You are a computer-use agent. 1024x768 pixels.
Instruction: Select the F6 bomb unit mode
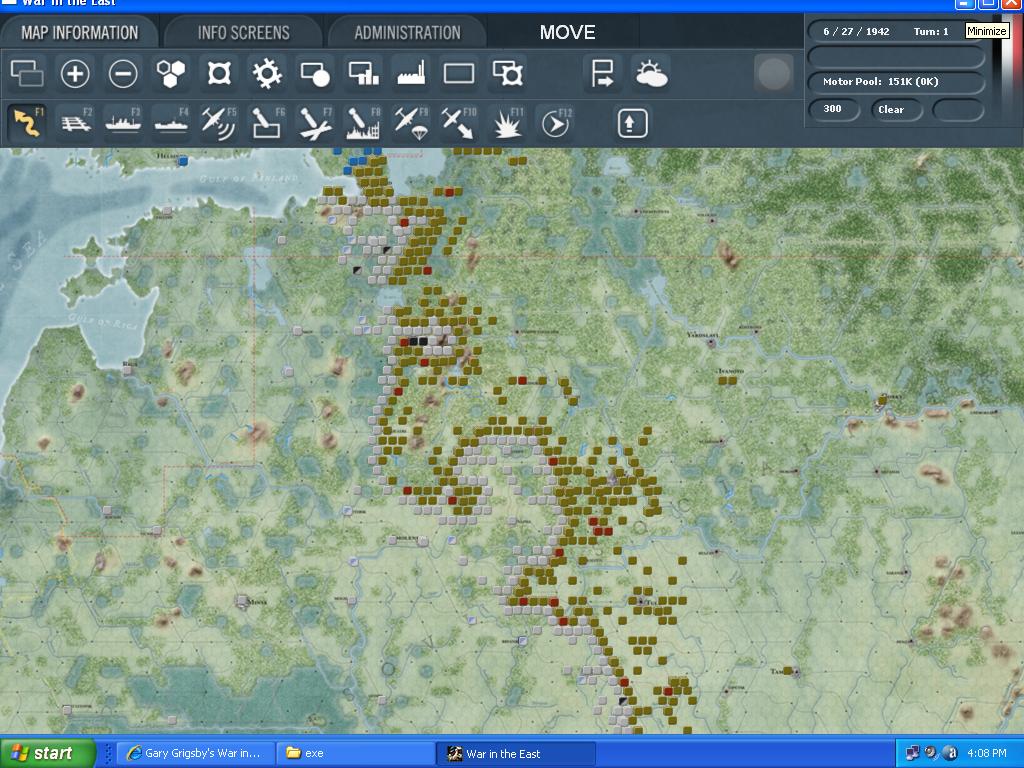(x=267, y=123)
